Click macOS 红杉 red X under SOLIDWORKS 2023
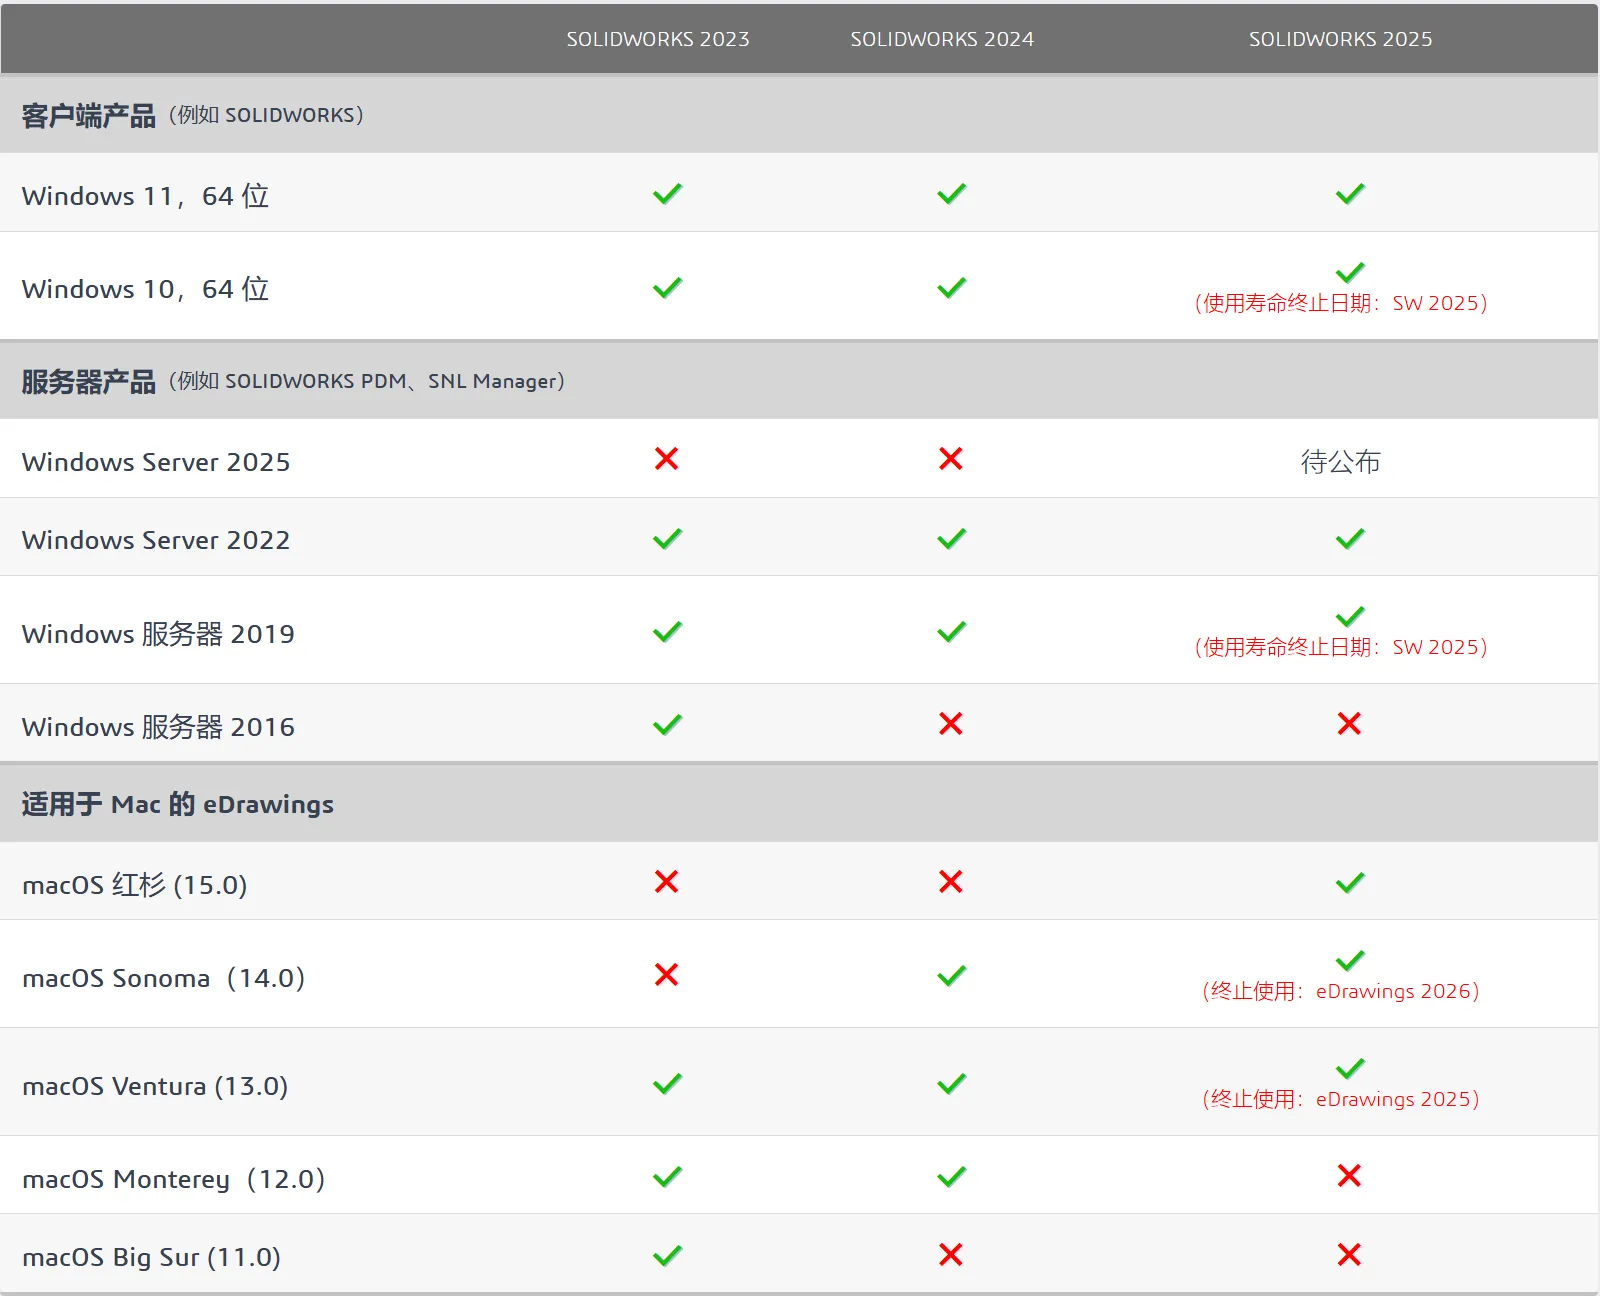Viewport: 1600px width, 1296px height. [666, 882]
